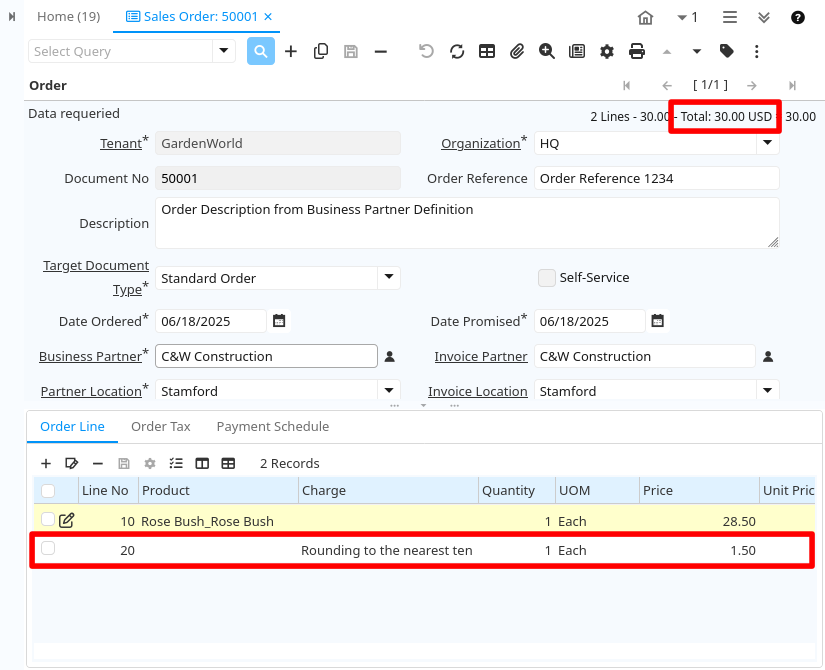Click the Copy Record icon
Screen dimensions: 825x670
pyautogui.click(x=321, y=51)
